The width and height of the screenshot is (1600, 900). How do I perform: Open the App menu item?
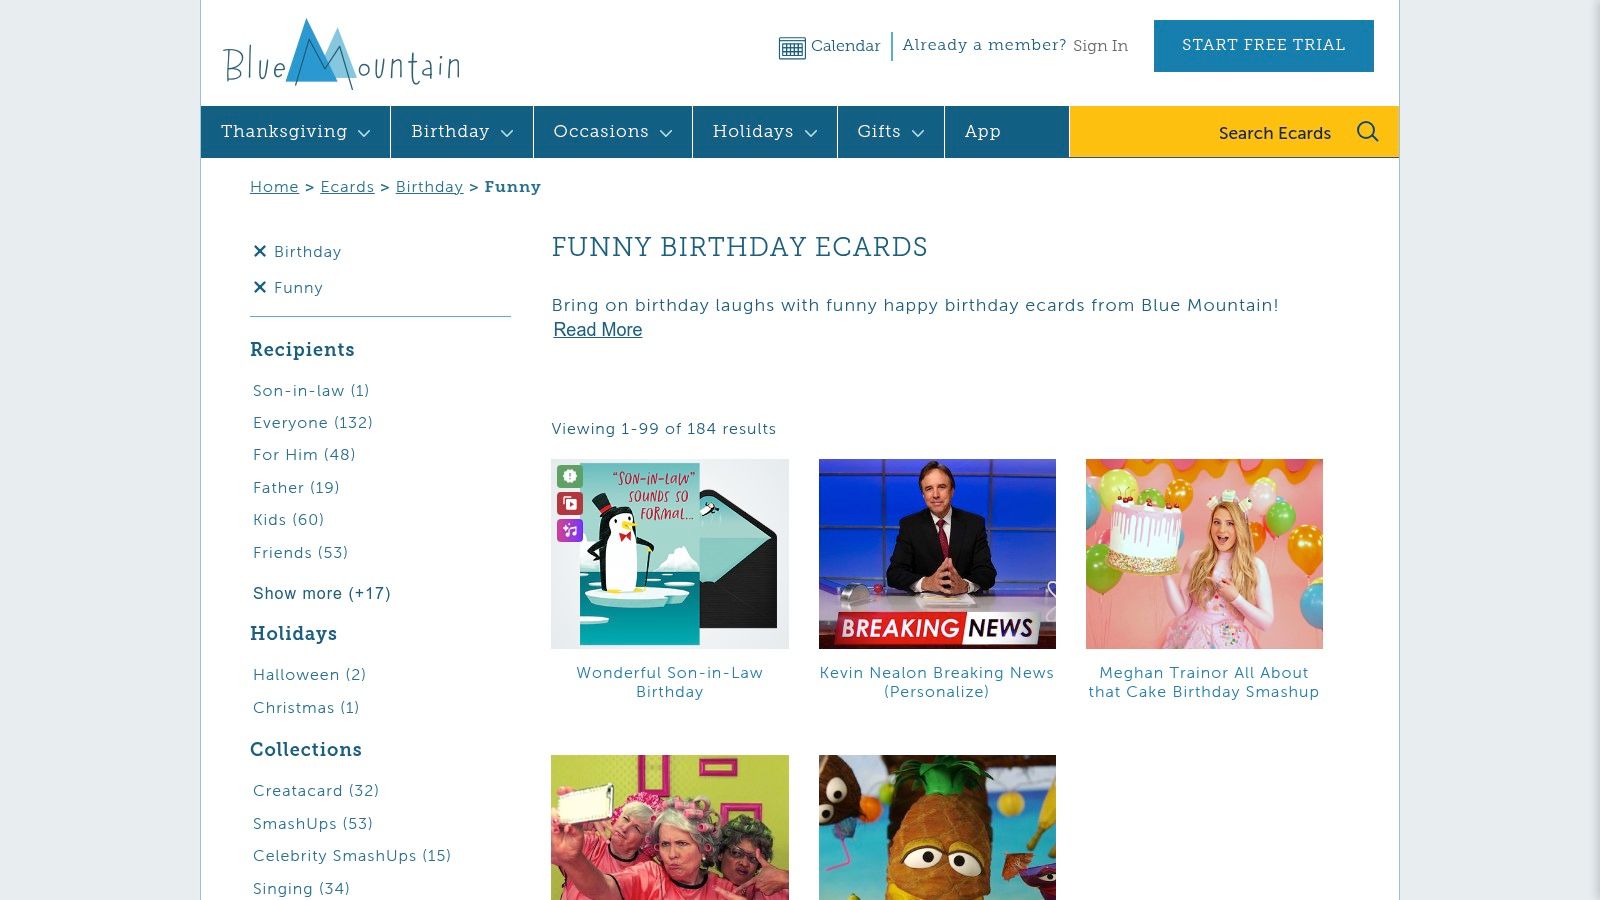982,132
